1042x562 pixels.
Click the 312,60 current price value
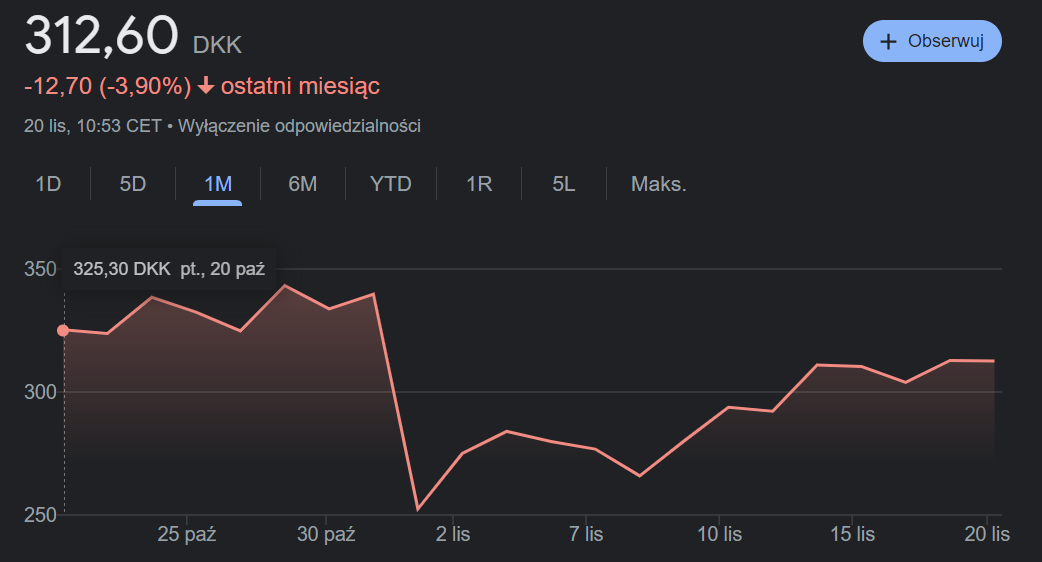(x=101, y=37)
